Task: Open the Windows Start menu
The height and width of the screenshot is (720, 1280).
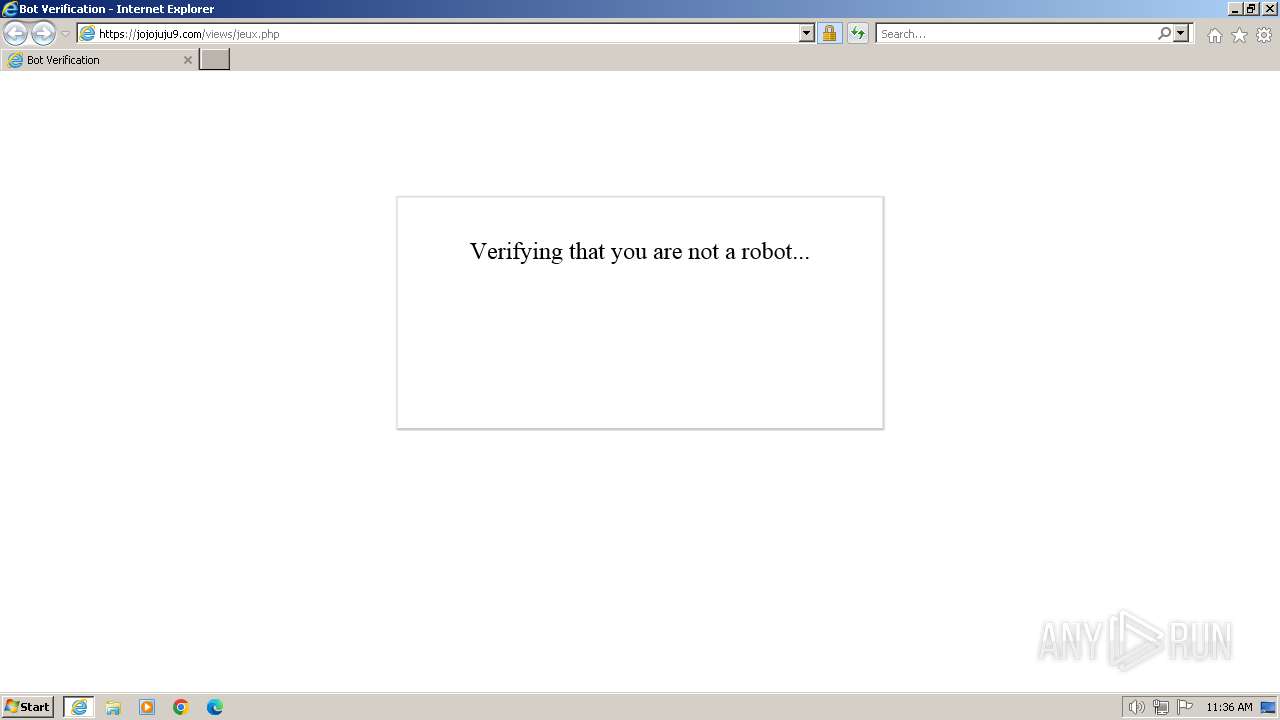Action: point(28,707)
